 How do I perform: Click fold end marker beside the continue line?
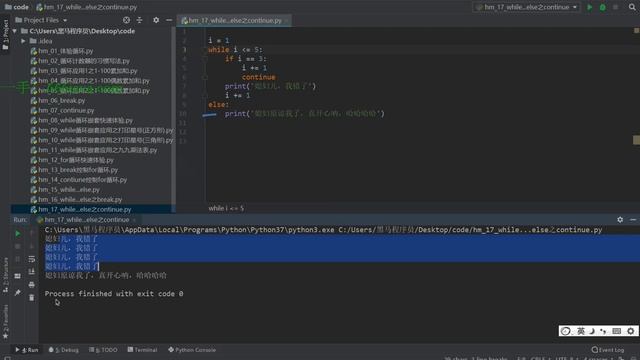point(205,77)
